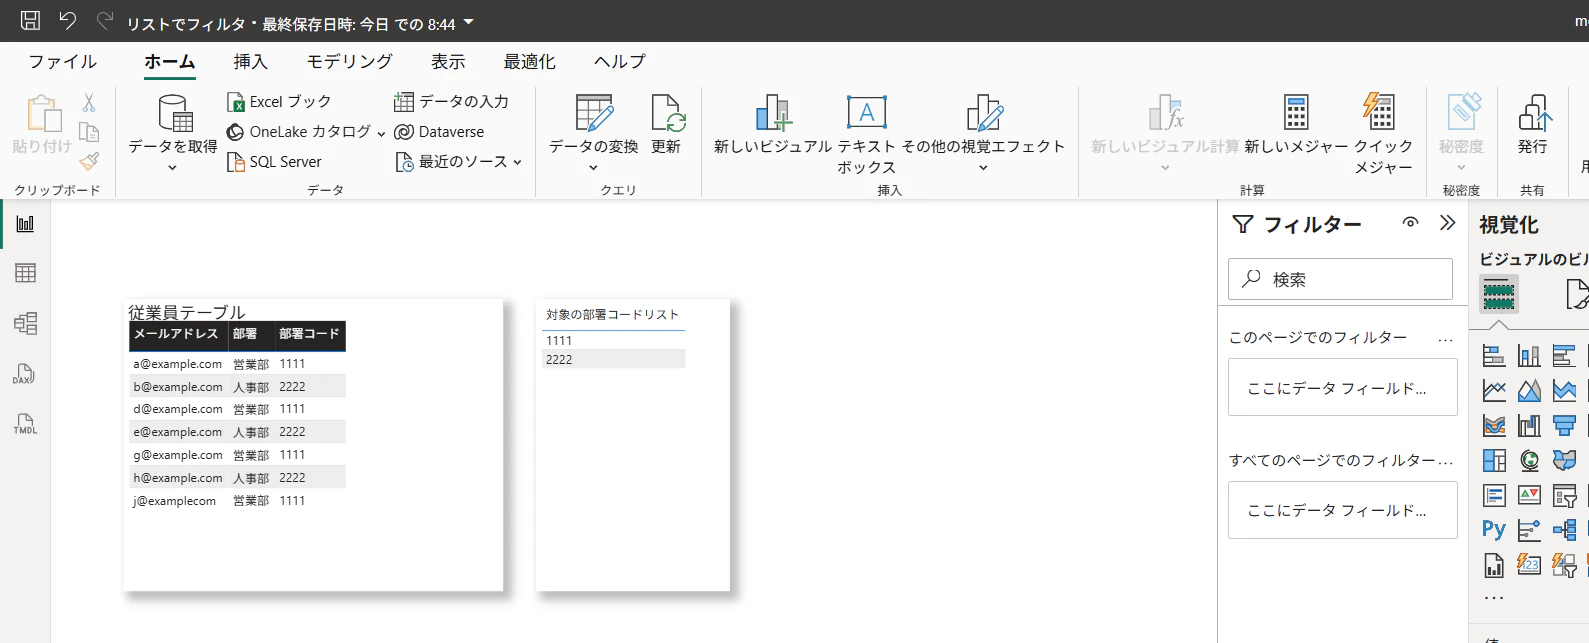Click the format painter brush icon

(89, 161)
